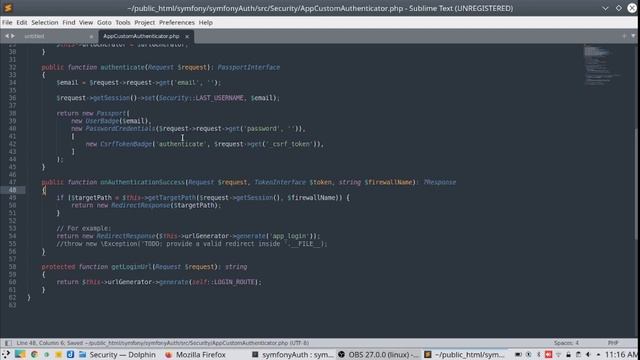Viewport: 640px width, 360px height.
Task: Click the Bluetooth tray icon
Action: [x=538, y=355]
